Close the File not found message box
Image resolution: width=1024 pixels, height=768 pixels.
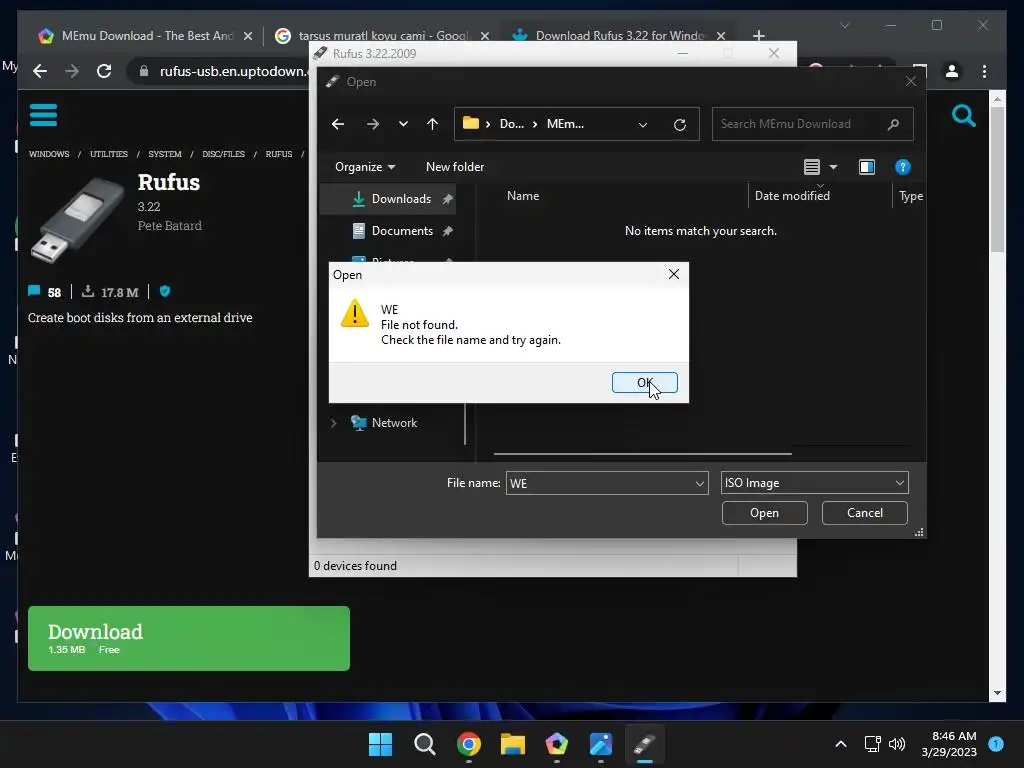pyautogui.click(x=674, y=274)
